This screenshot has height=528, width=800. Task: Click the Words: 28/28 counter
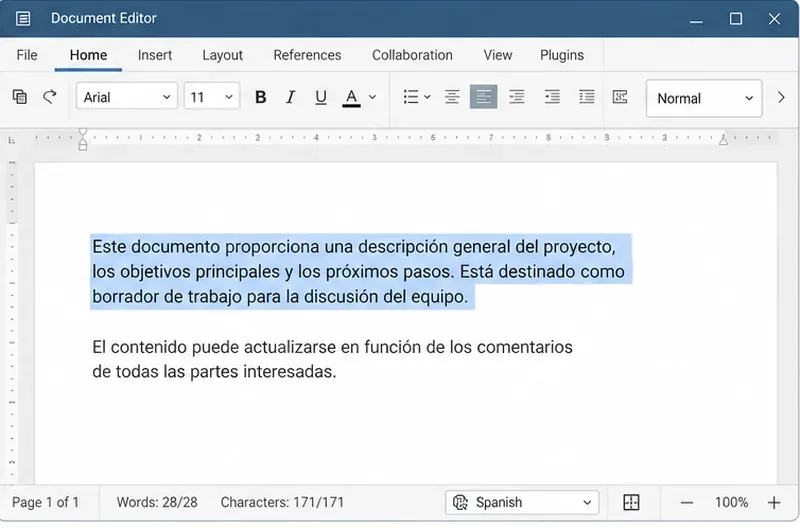coord(157,502)
